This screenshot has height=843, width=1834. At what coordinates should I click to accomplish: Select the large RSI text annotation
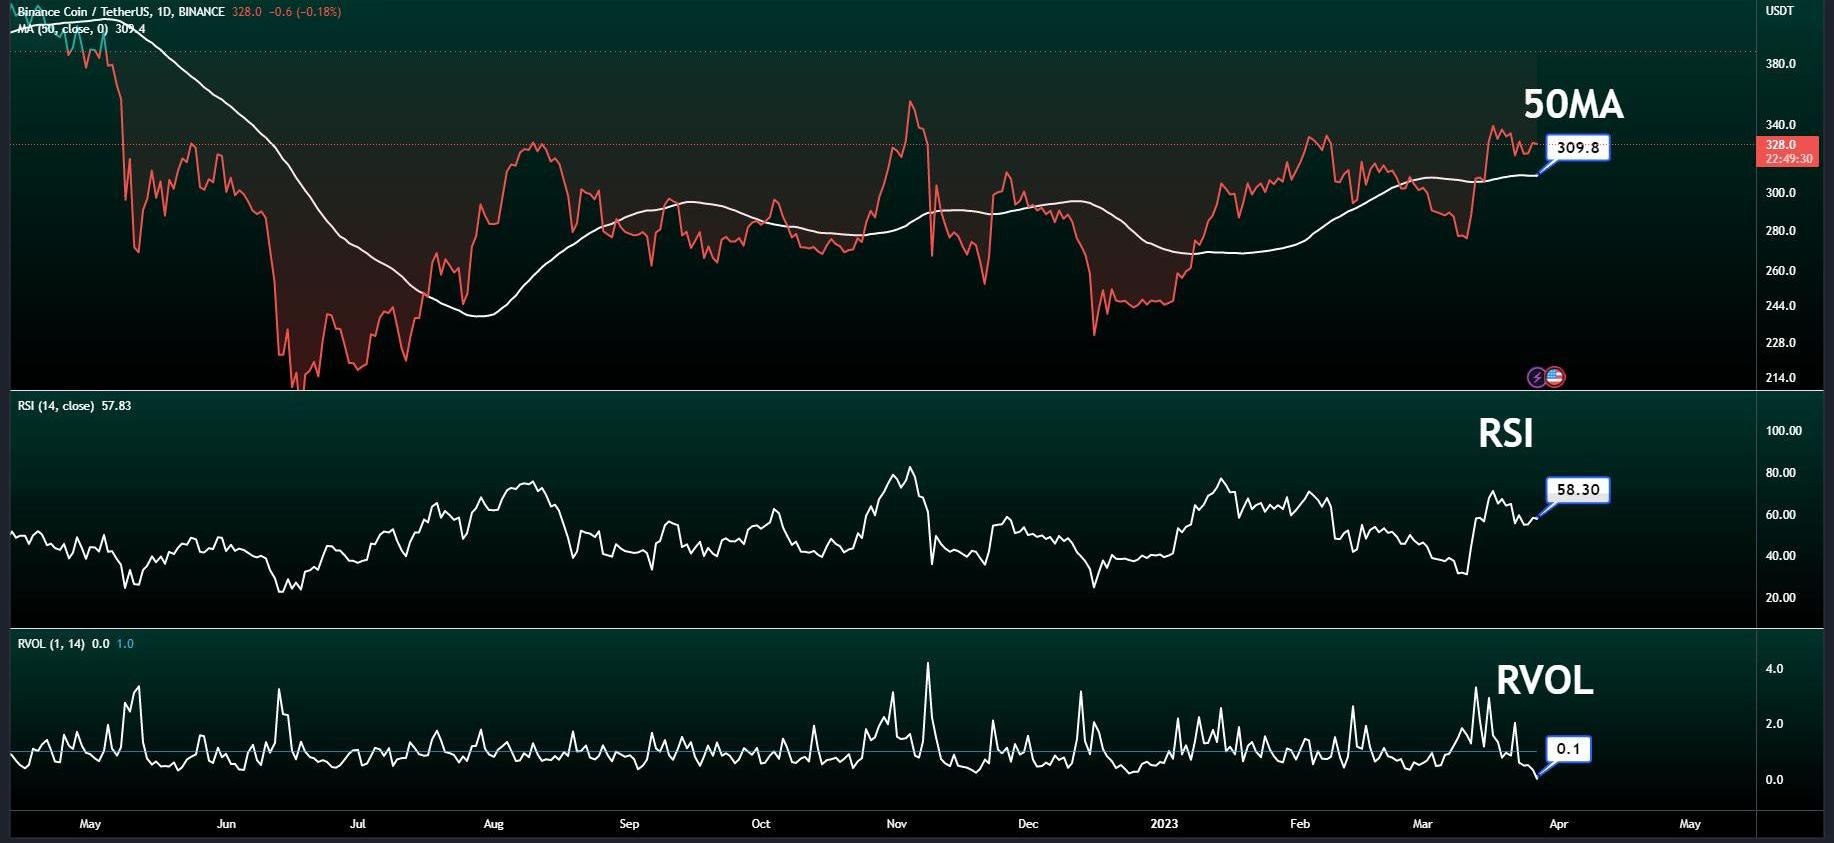click(x=1505, y=433)
